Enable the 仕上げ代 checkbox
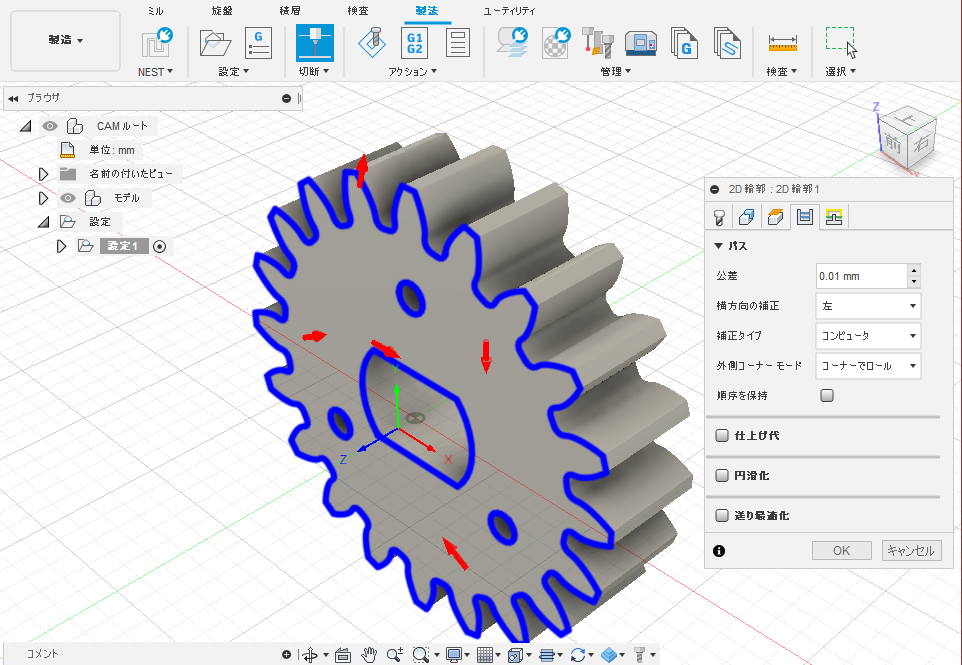This screenshot has height=665, width=962. (722, 436)
